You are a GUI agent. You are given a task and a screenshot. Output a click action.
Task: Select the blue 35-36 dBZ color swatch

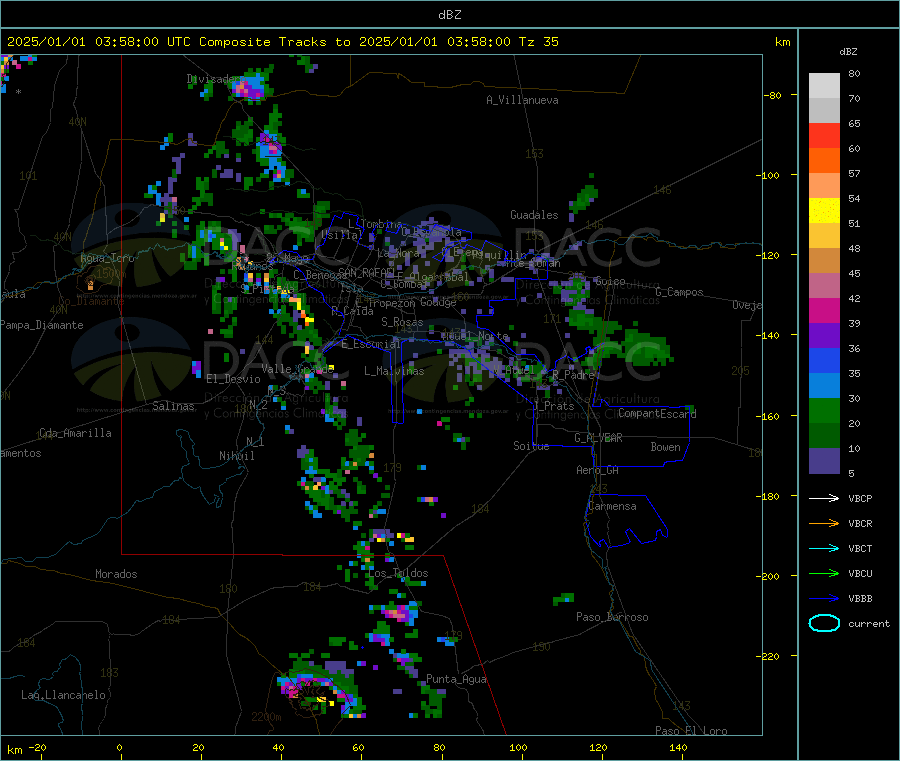824,360
